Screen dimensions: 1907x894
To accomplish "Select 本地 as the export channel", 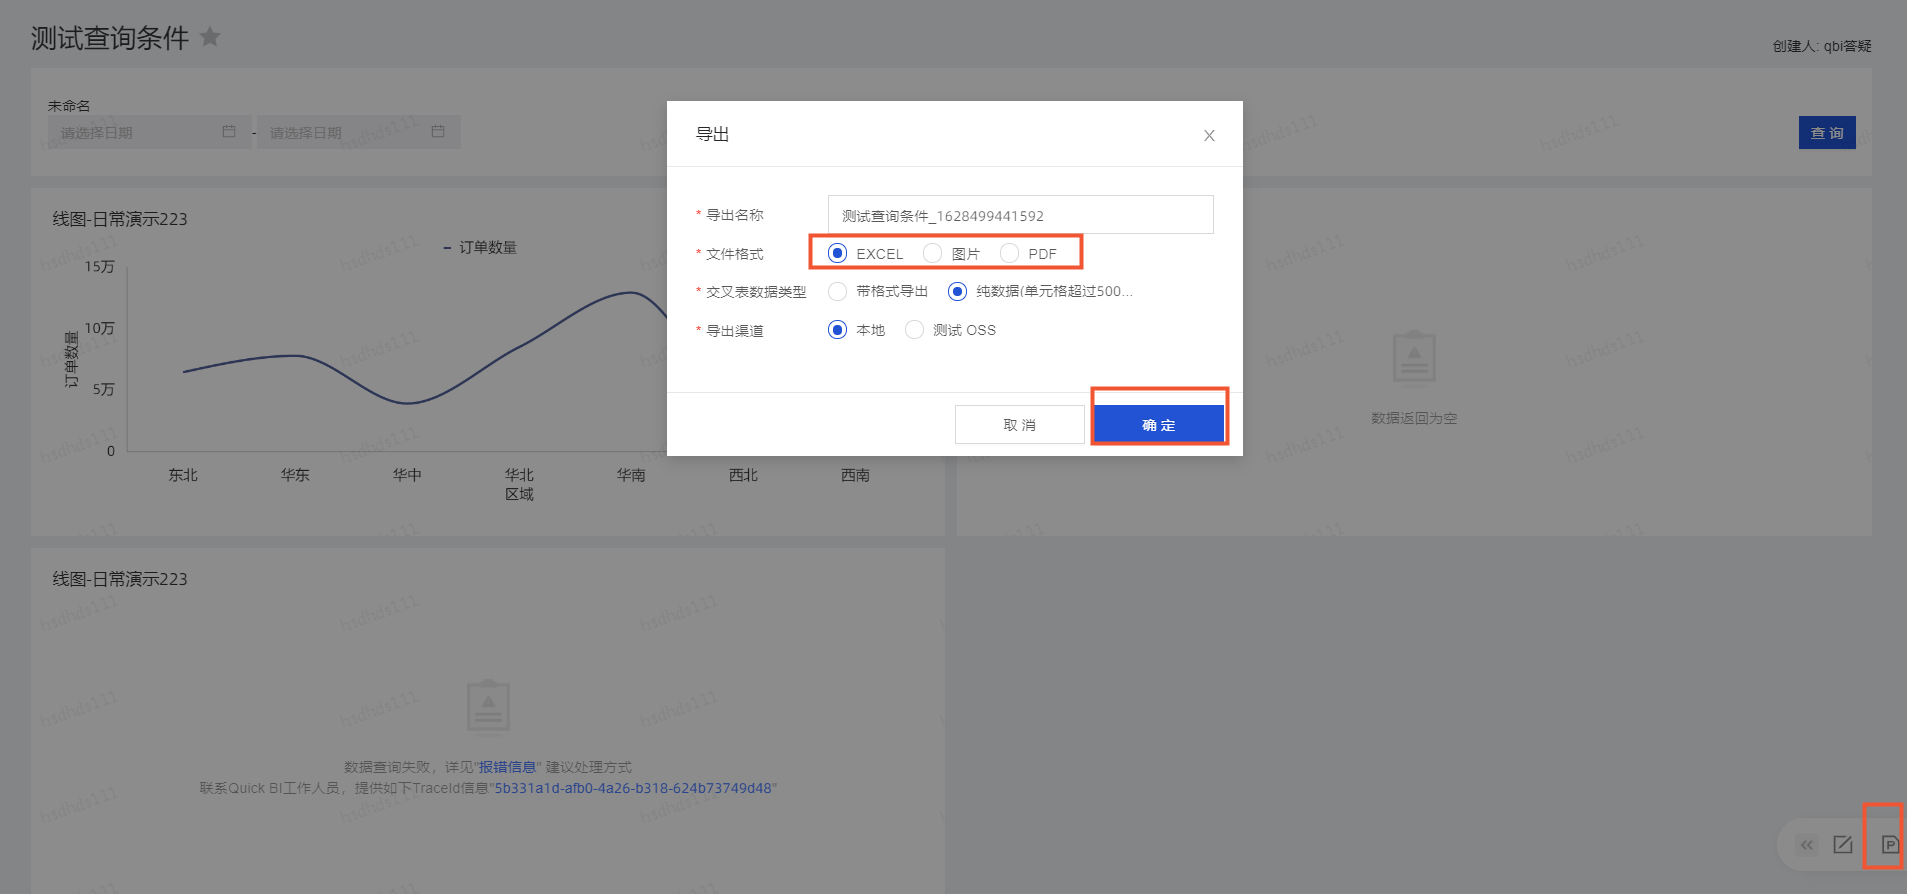I will 838,330.
